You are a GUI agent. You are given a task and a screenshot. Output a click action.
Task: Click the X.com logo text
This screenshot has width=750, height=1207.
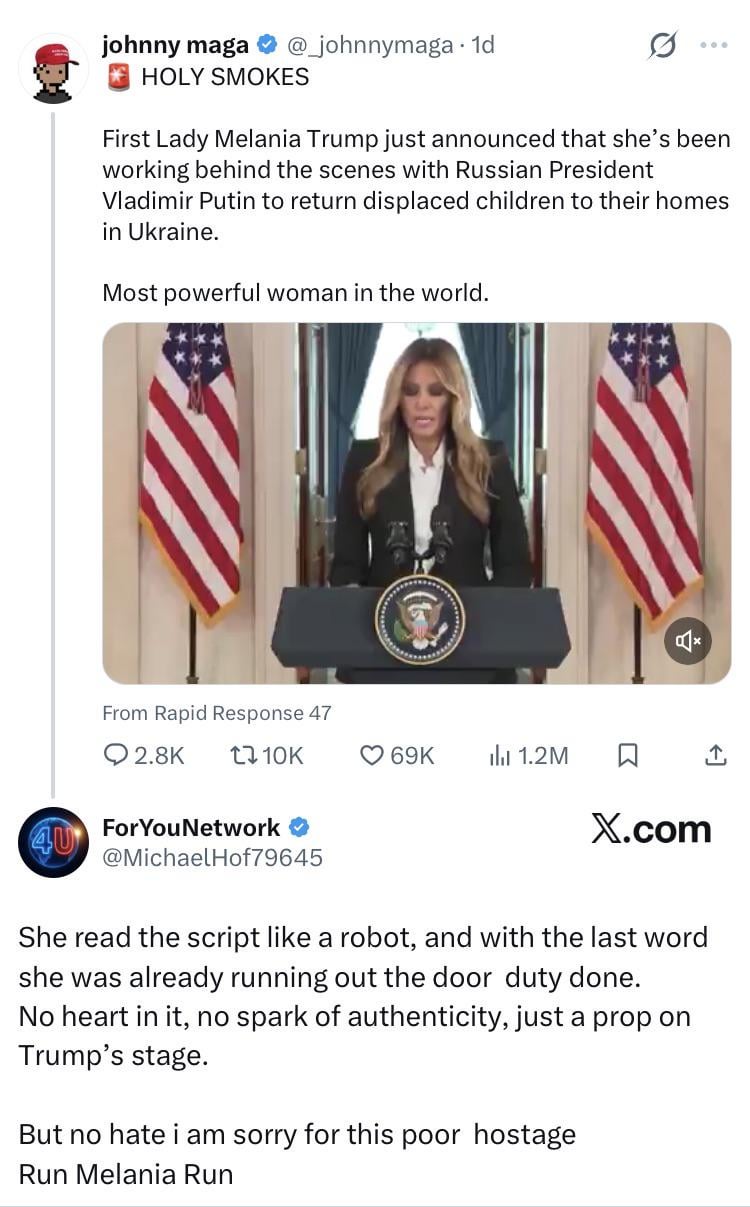pyautogui.click(x=650, y=829)
